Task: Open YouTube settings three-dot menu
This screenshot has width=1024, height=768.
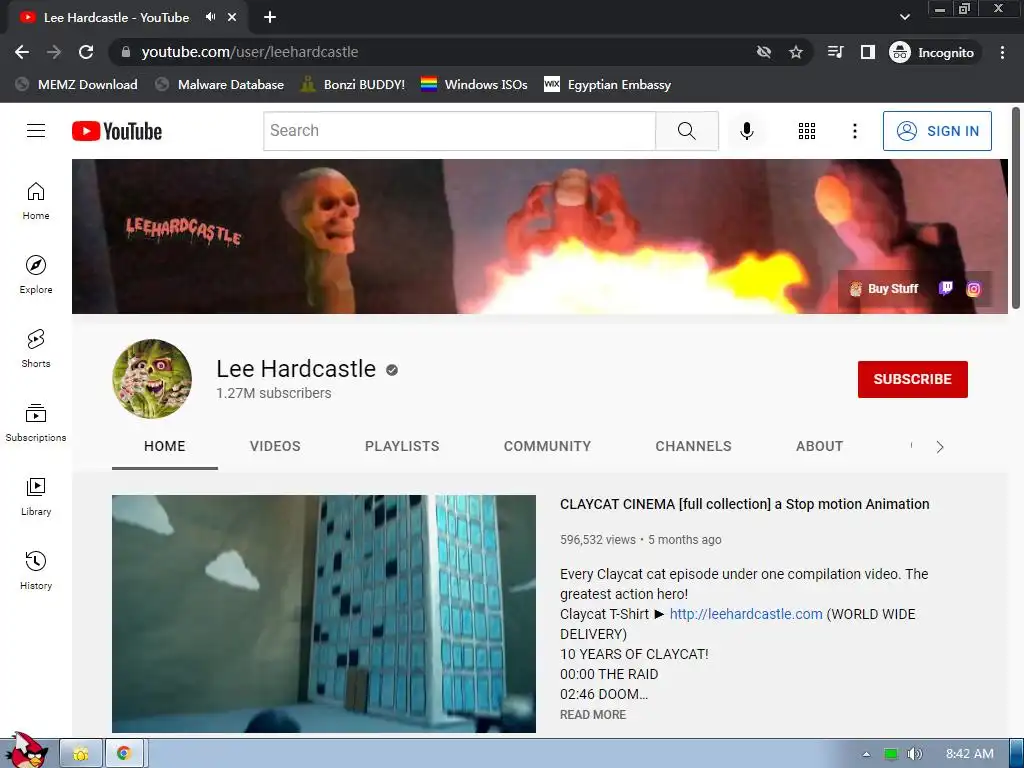Action: tap(854, 131)
